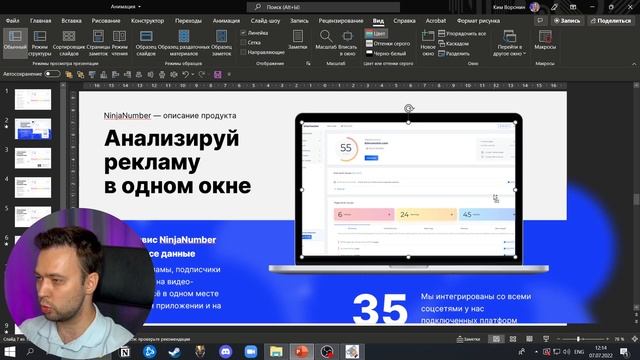This screenshot has height=360, width=640.
Task: Select slide 3 thumbnail
Action: point(33,158)
